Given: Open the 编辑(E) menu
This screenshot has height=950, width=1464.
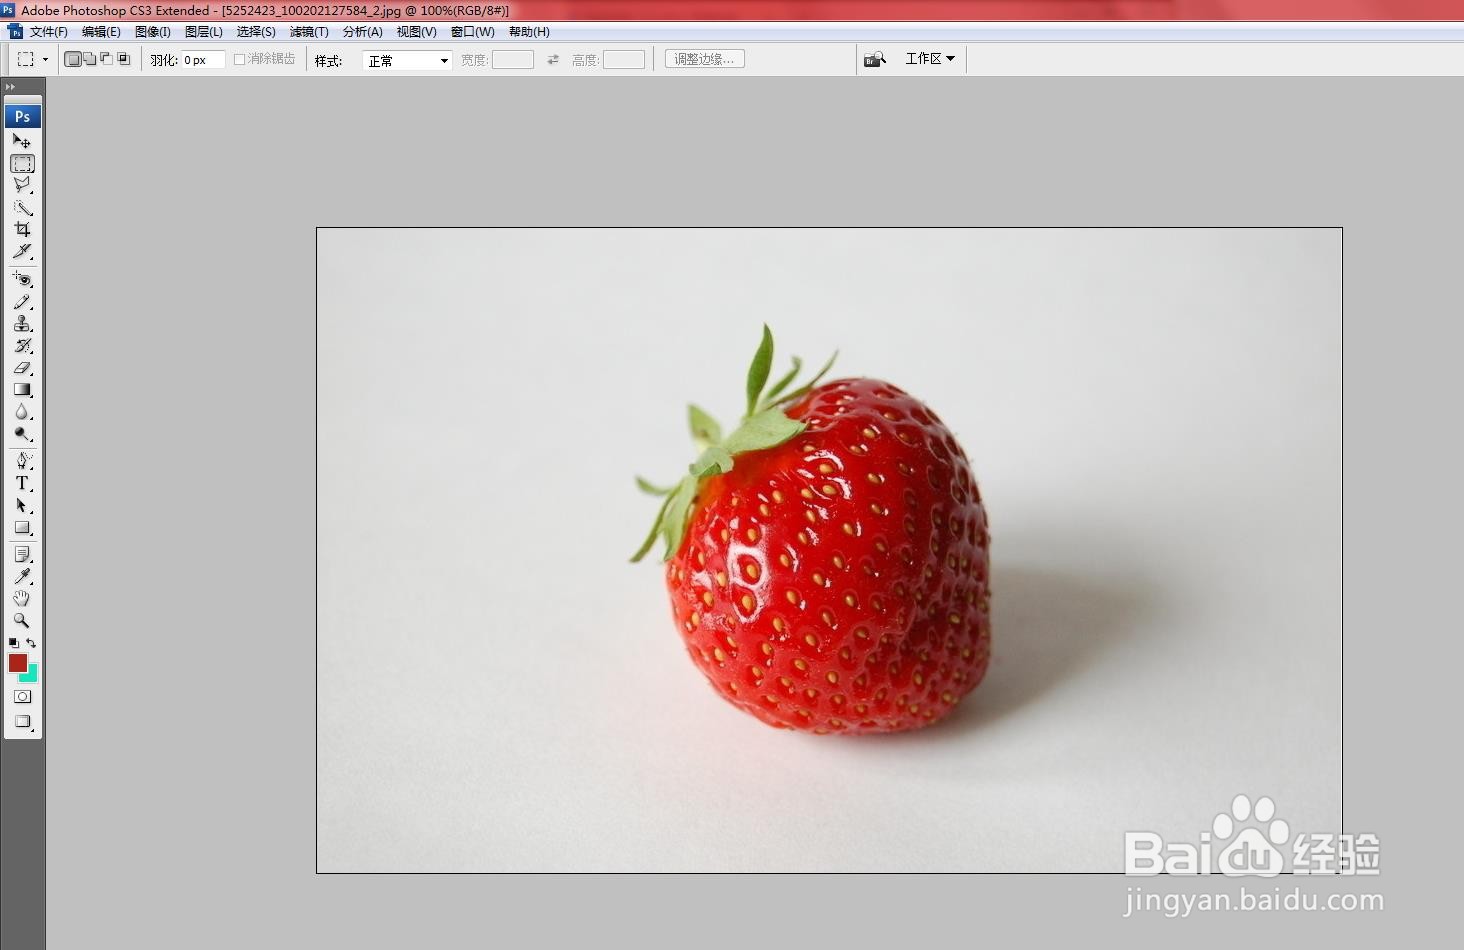Looking at the screenshot, I should pos(101,32).
